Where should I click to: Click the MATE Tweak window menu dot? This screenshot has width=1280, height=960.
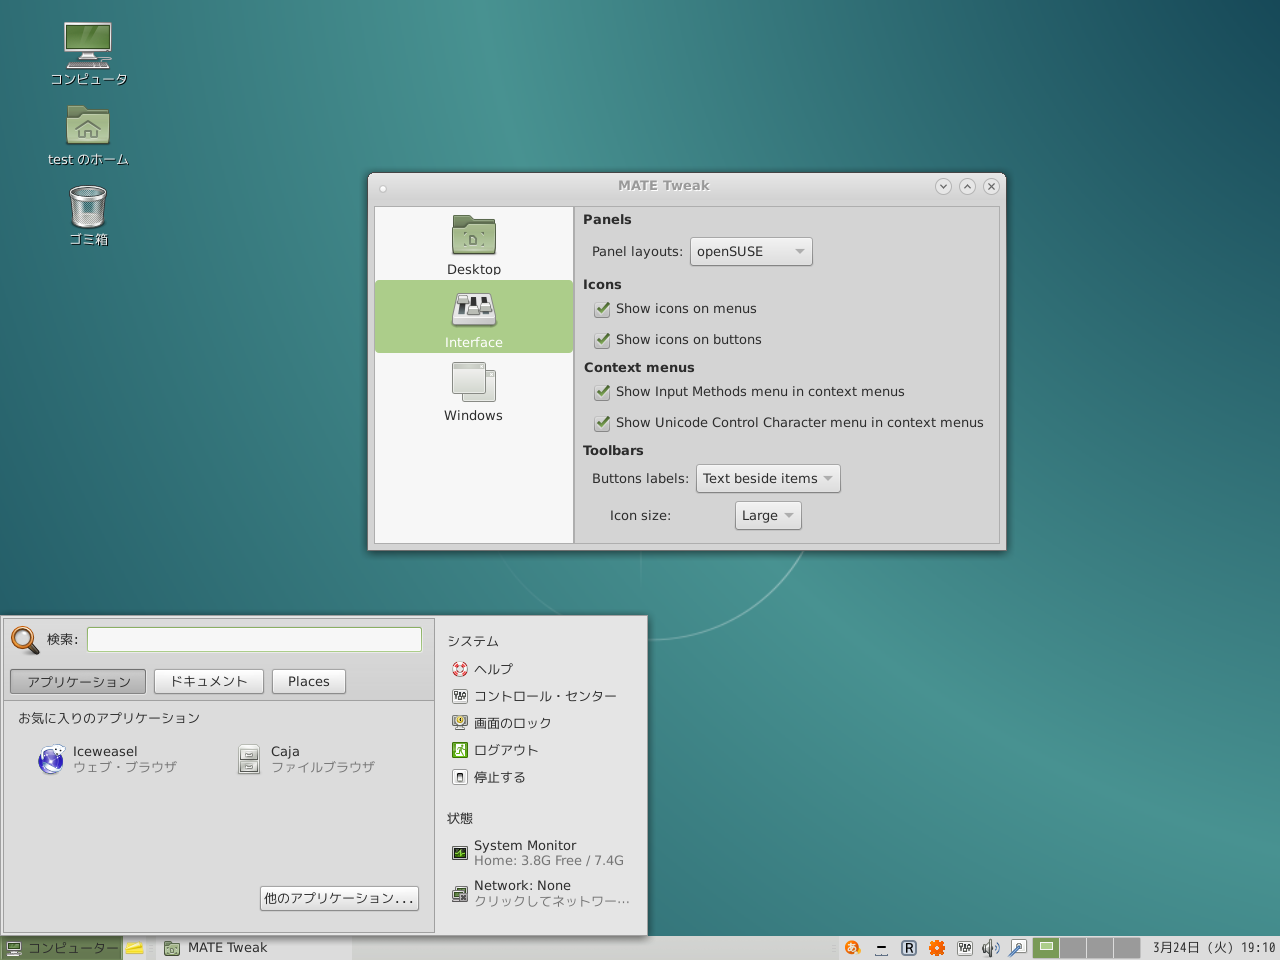click(383, 188)
